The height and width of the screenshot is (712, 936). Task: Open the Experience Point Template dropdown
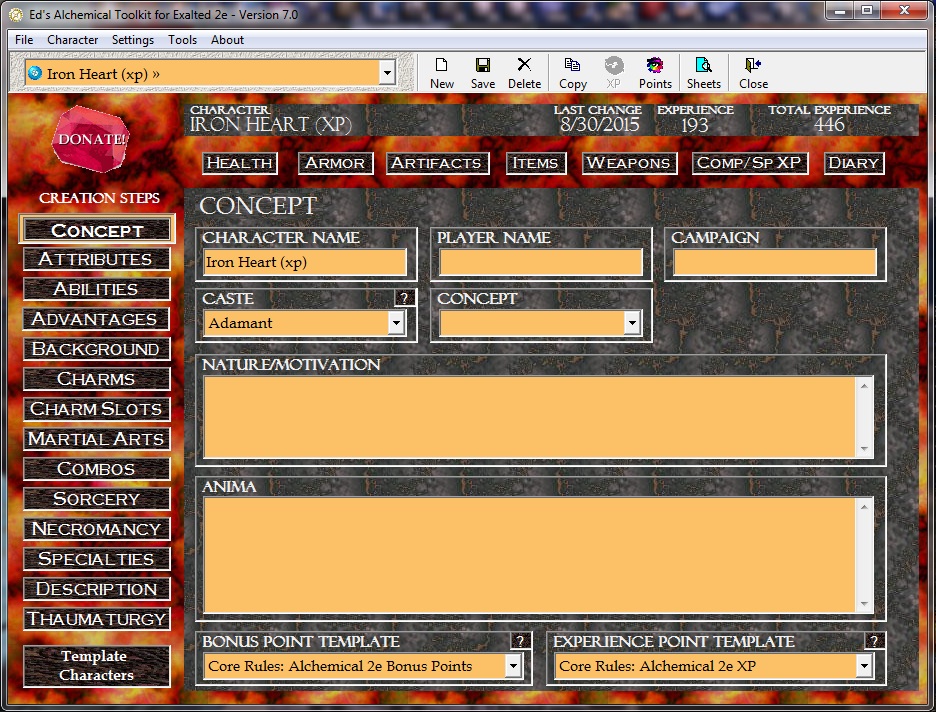coord(864,666)
